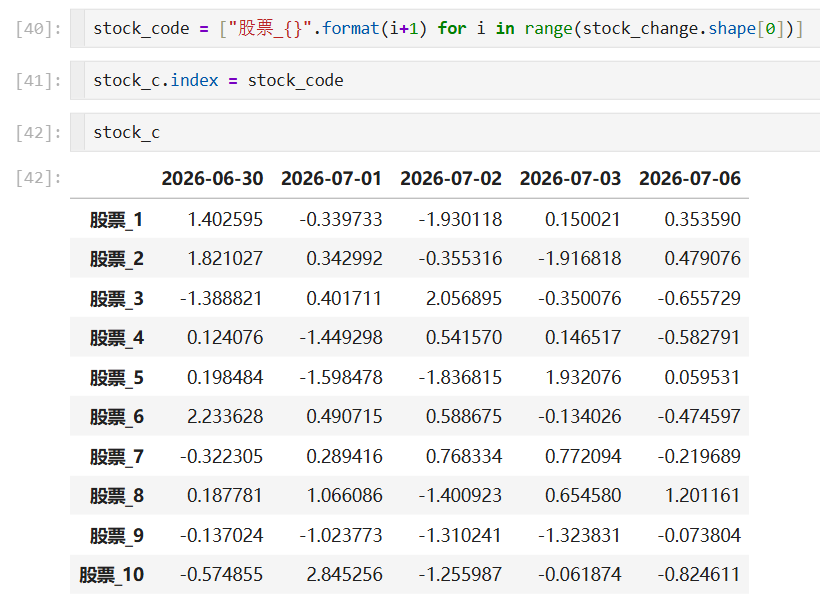Click value 0.768334
This screenshot has height=609, width=820.
[x=463, y=456]
